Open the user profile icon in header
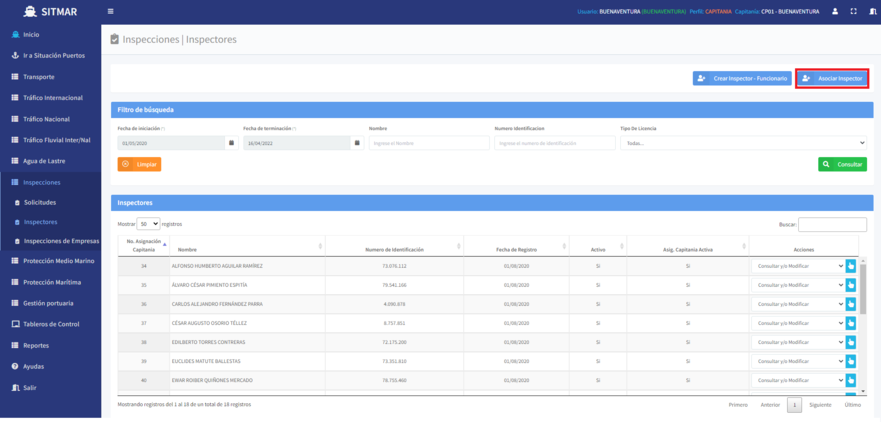The image size is (881, 422). coord(835,11)
